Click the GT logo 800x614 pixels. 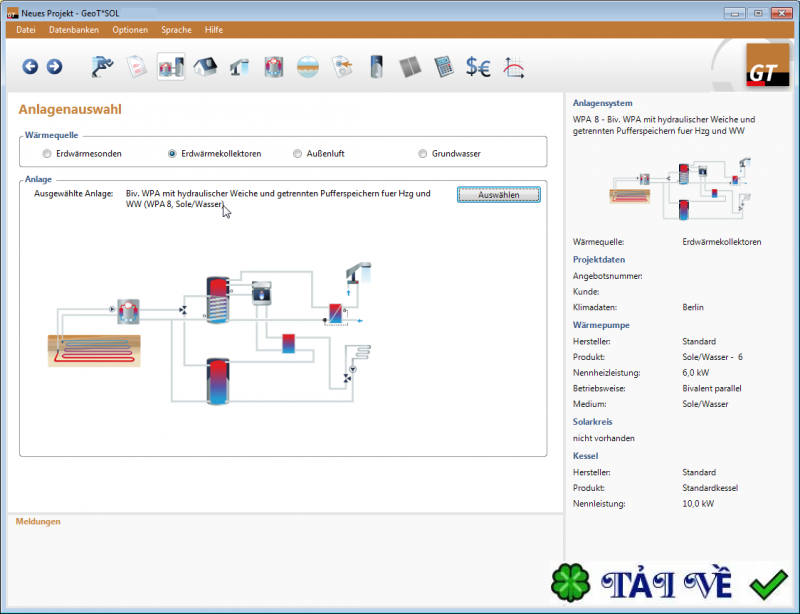click(x=768, y=65)
